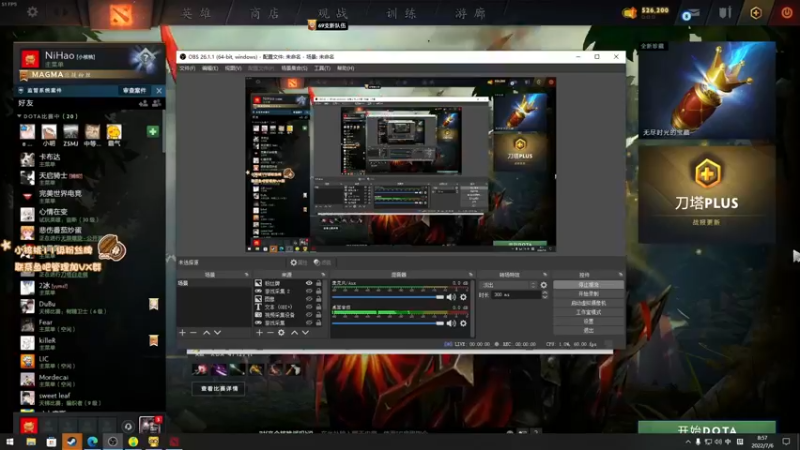Open 视图(V) menu in OBS

(233, 68)
